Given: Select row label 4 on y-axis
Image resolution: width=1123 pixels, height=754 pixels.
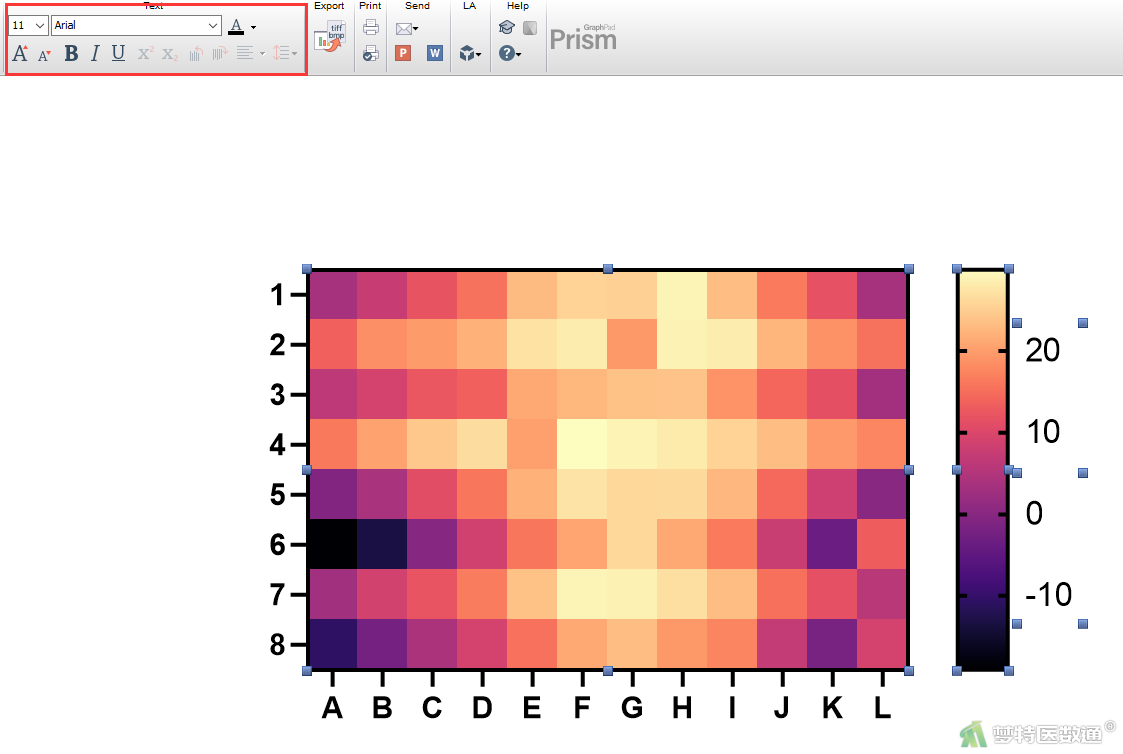Looking at the screenshot, I should (278, 445).
